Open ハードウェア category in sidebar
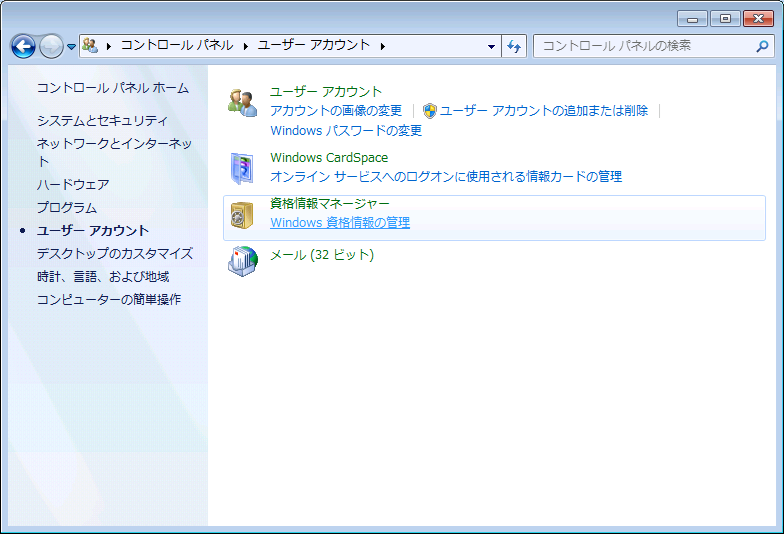 click(x=73, y=184)
